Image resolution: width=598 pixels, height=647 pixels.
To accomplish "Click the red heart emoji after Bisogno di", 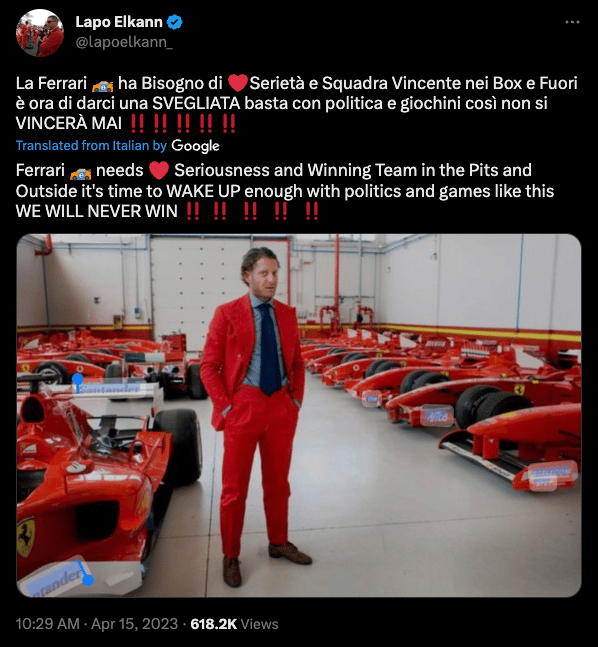I will click(237, 83).
